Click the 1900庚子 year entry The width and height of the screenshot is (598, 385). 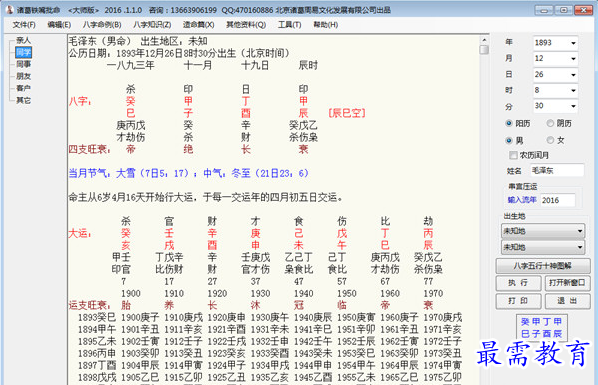pyautogui.click(x=140, y=317)
